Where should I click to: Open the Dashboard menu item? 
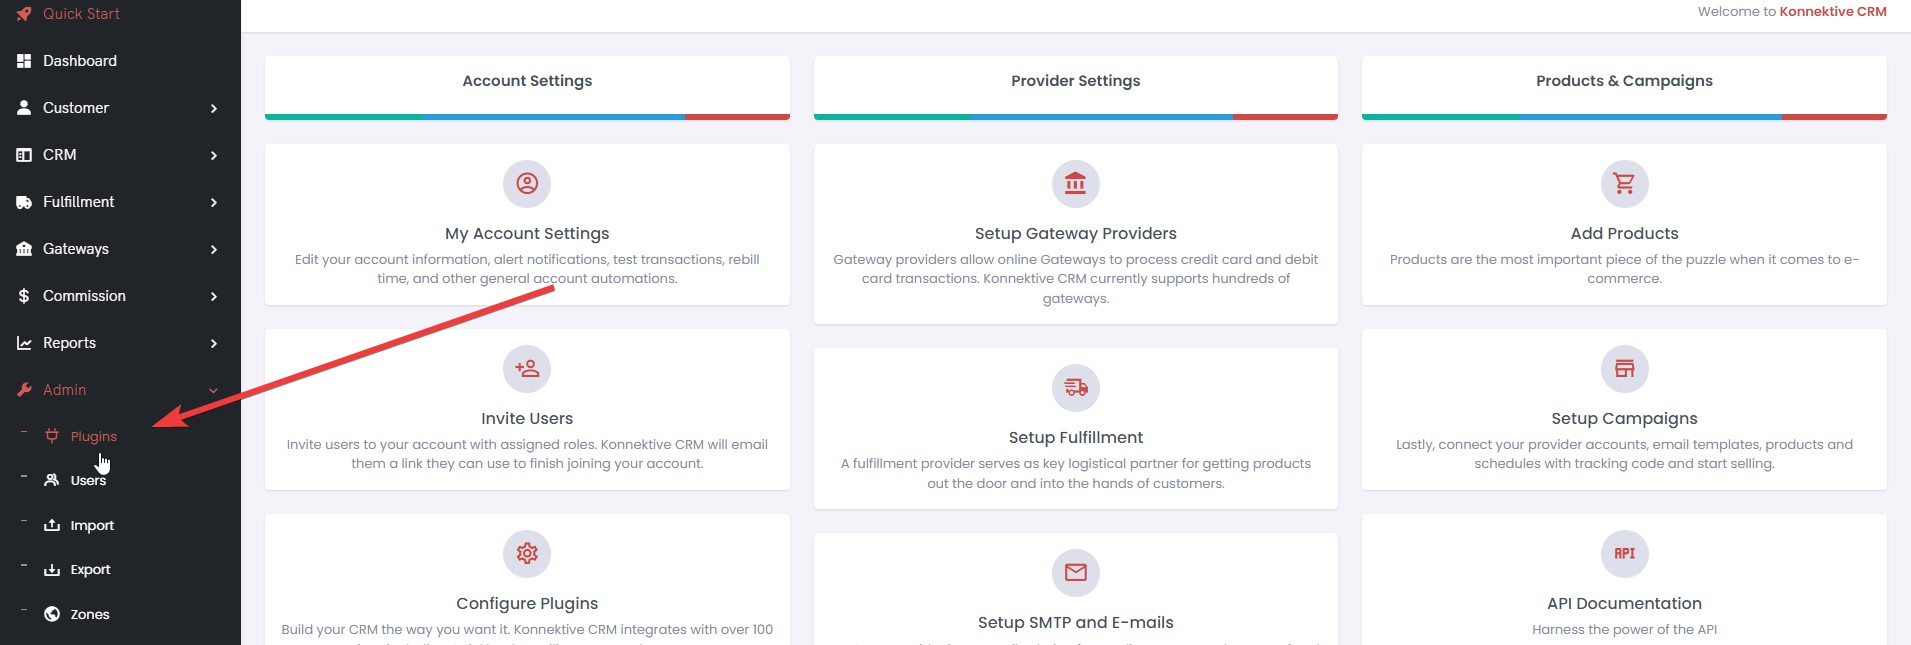80,61
